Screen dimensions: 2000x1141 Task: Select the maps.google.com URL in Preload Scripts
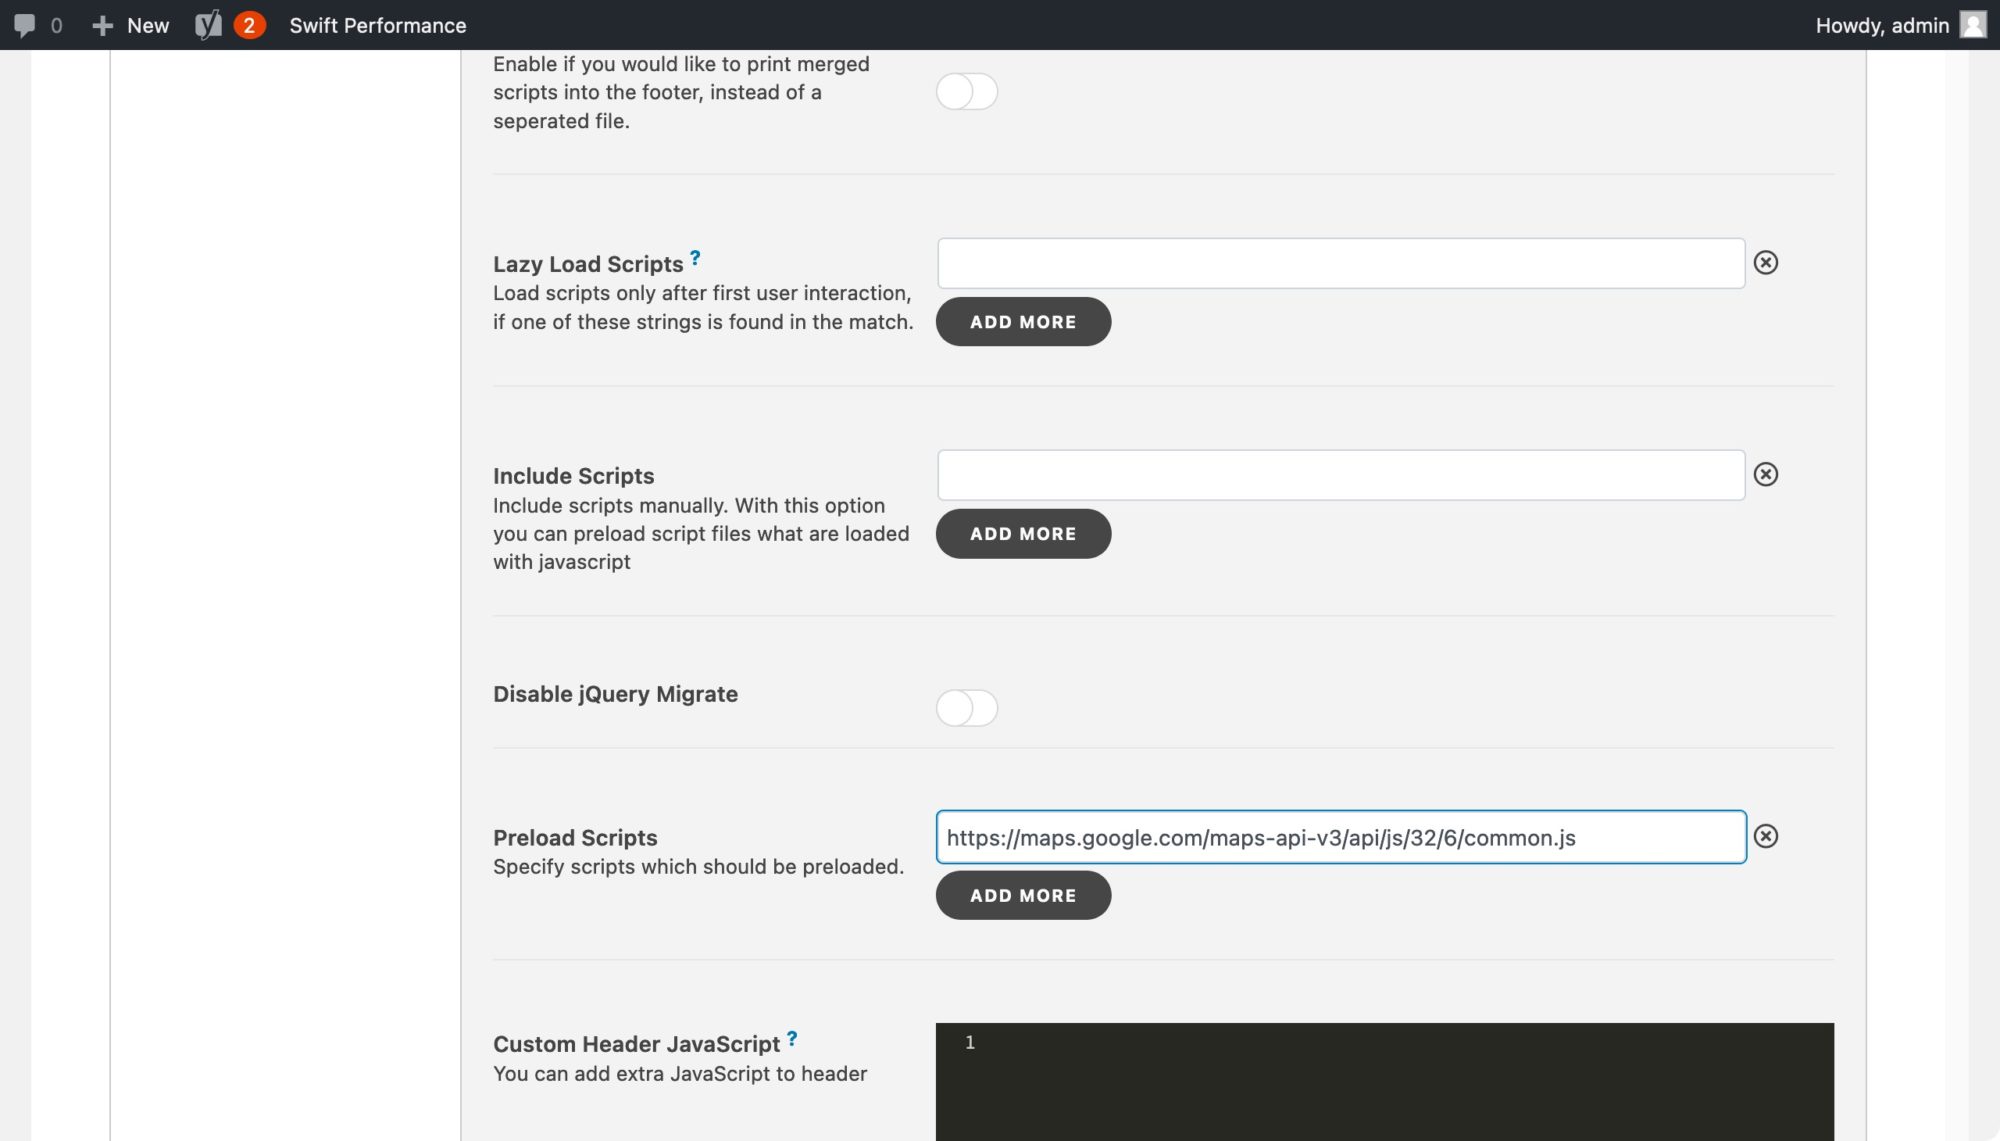[x=1260, y=838]
